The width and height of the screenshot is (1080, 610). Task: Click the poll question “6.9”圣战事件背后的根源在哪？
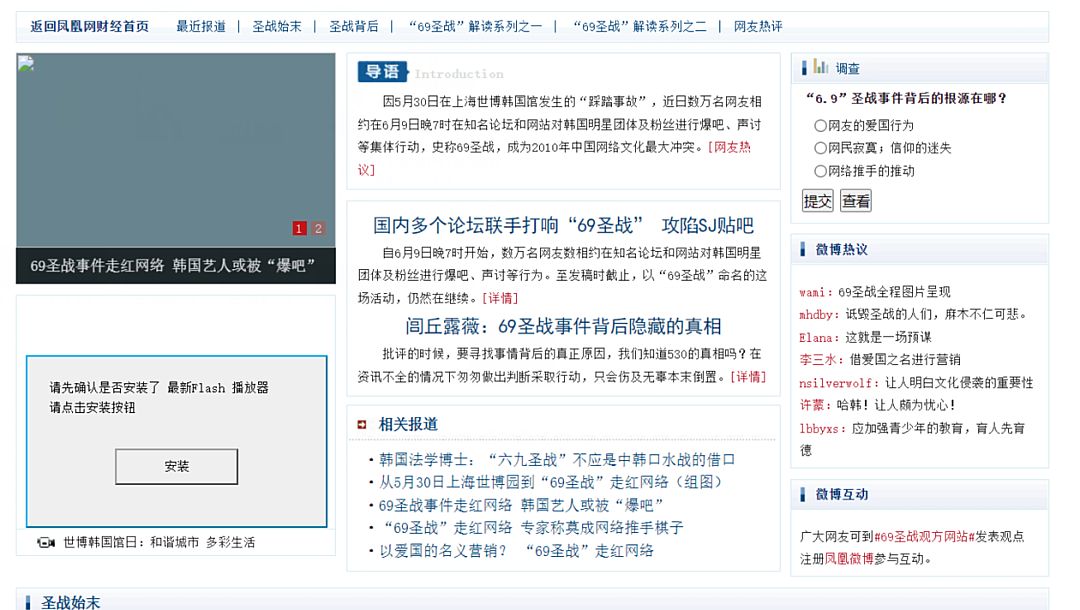click(906, 98)
